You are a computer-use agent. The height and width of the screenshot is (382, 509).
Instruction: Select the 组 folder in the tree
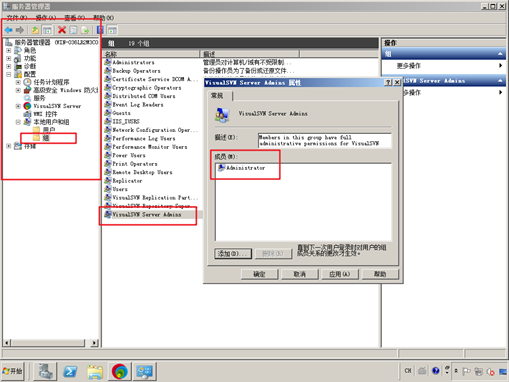[46, 138]
